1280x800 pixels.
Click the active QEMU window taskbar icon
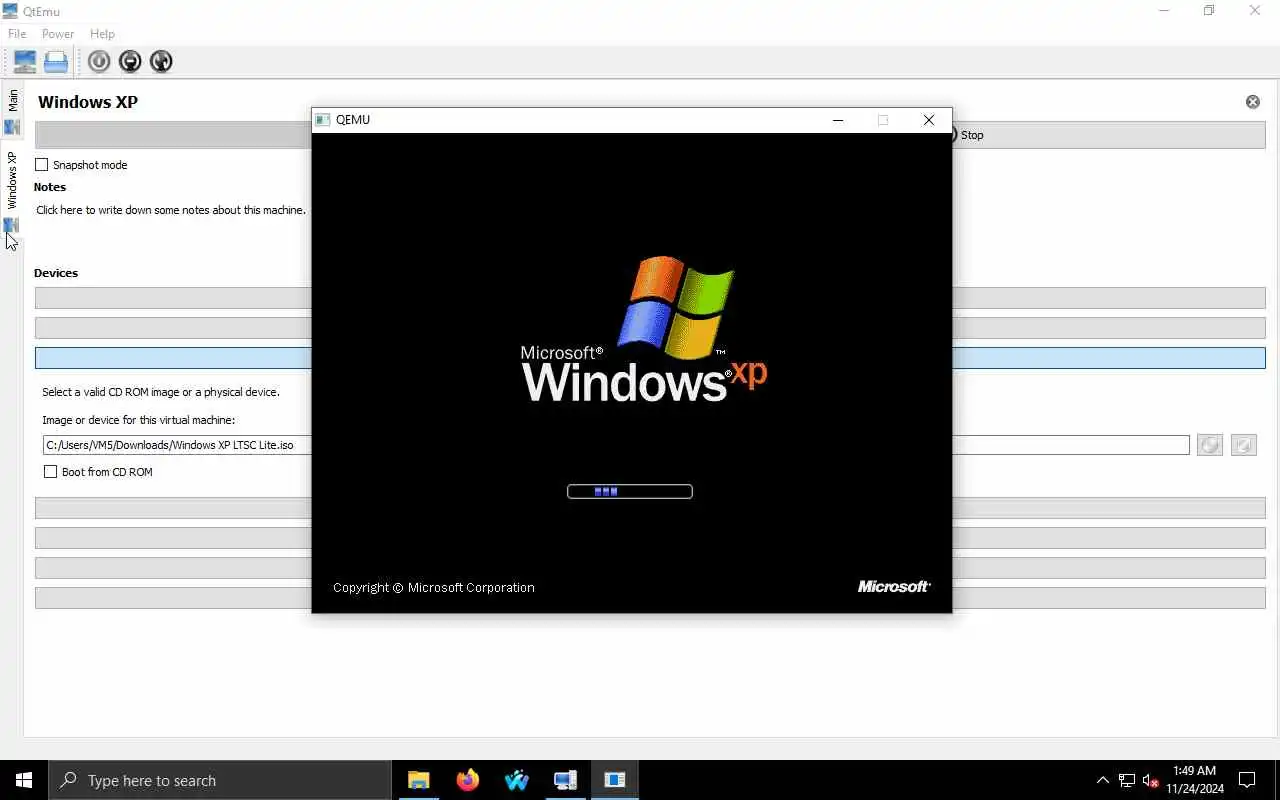click(614, 780)
